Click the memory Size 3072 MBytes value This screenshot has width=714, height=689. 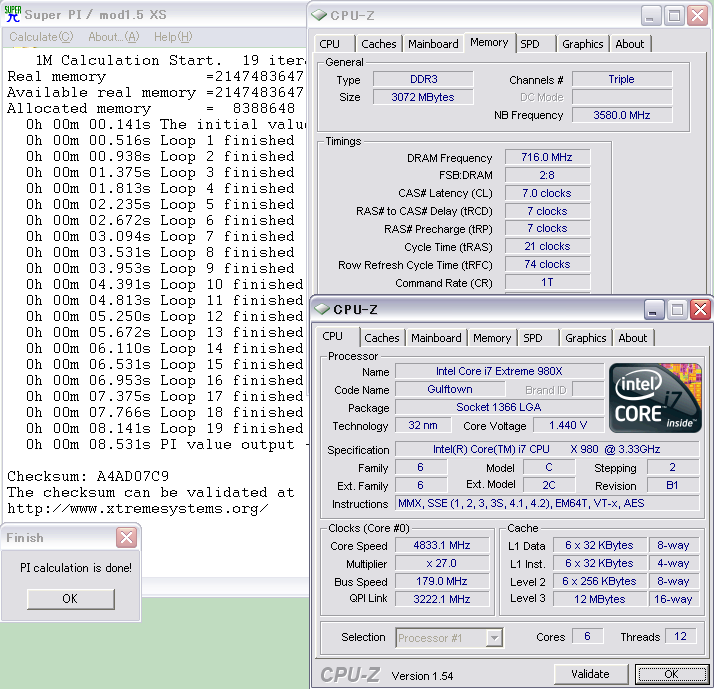tap(423, 97)
